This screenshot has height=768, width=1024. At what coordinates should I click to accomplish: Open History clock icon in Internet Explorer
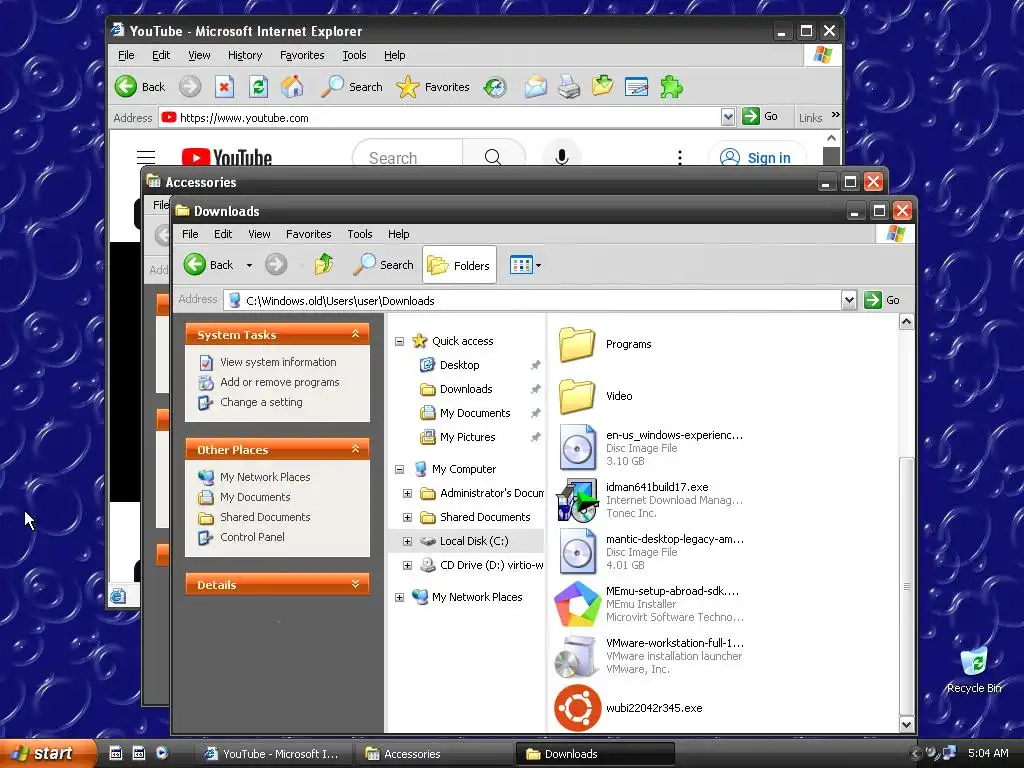(495, 87)
